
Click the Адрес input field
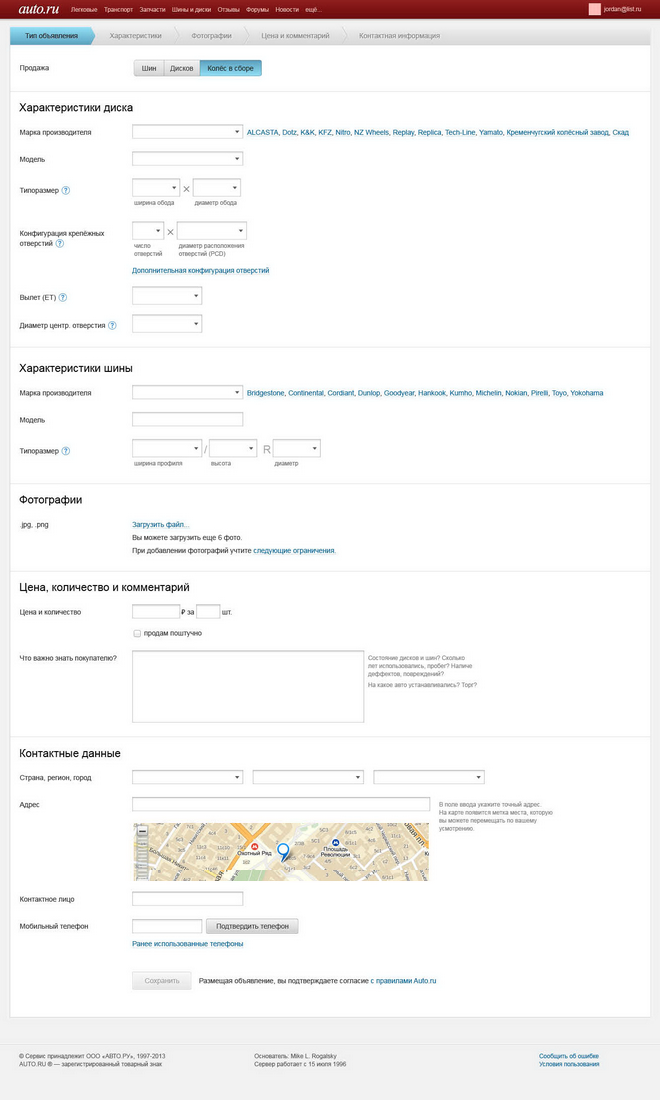coord(281,804)
